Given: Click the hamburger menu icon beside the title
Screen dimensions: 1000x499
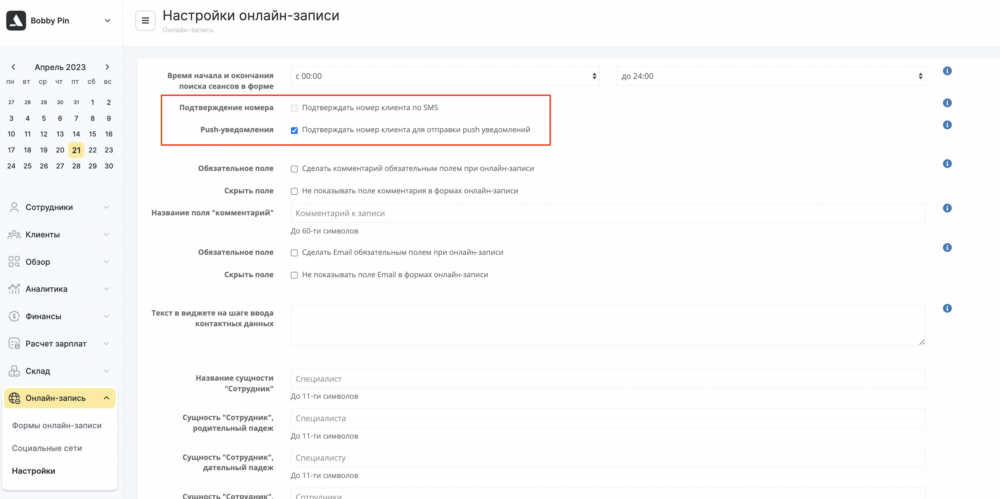Looking at the screenshot, I should click(145, 20).
